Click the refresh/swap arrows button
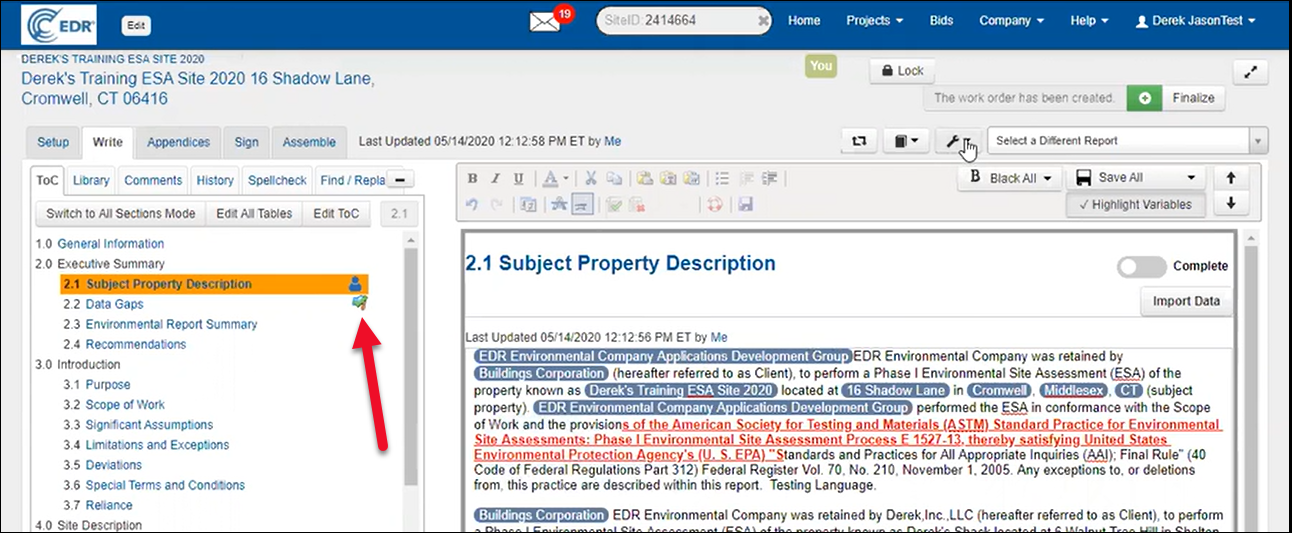The width and height of the screenshot is (1292, 533). 858,141
